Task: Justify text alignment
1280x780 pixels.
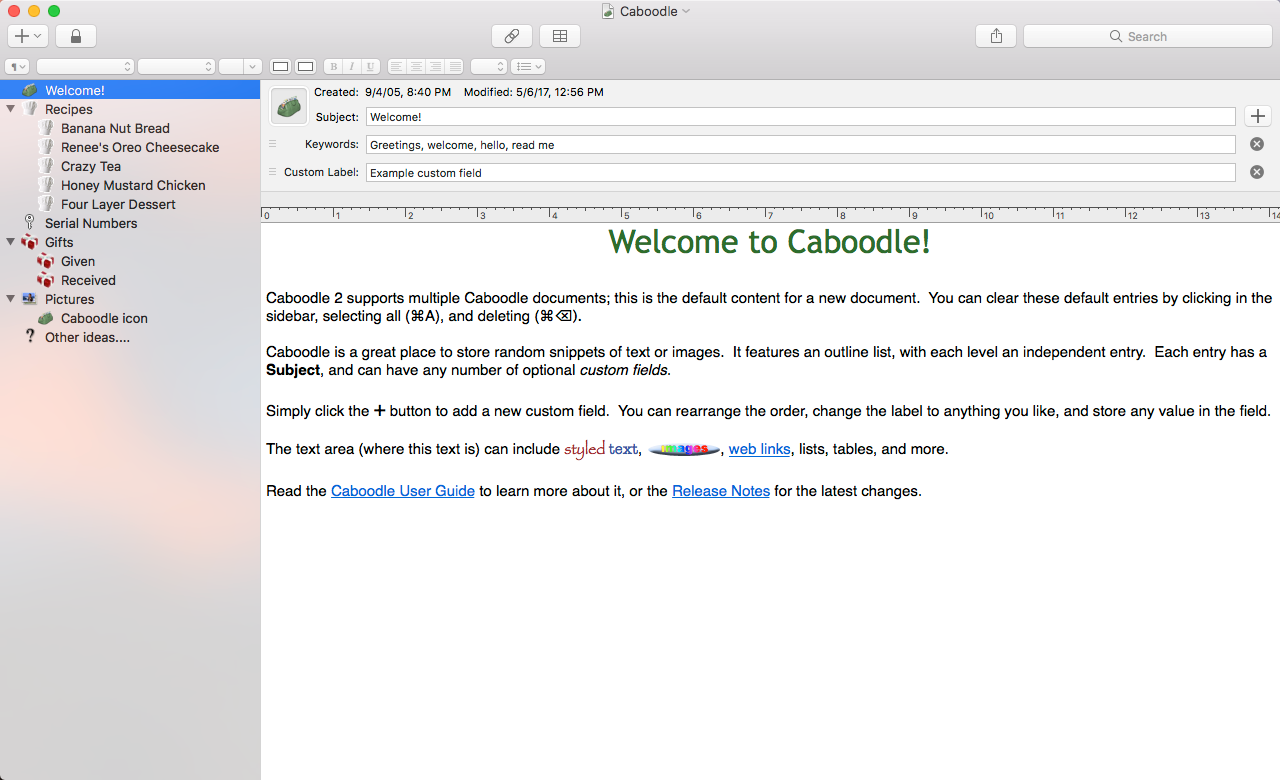Action: [454, 67]
